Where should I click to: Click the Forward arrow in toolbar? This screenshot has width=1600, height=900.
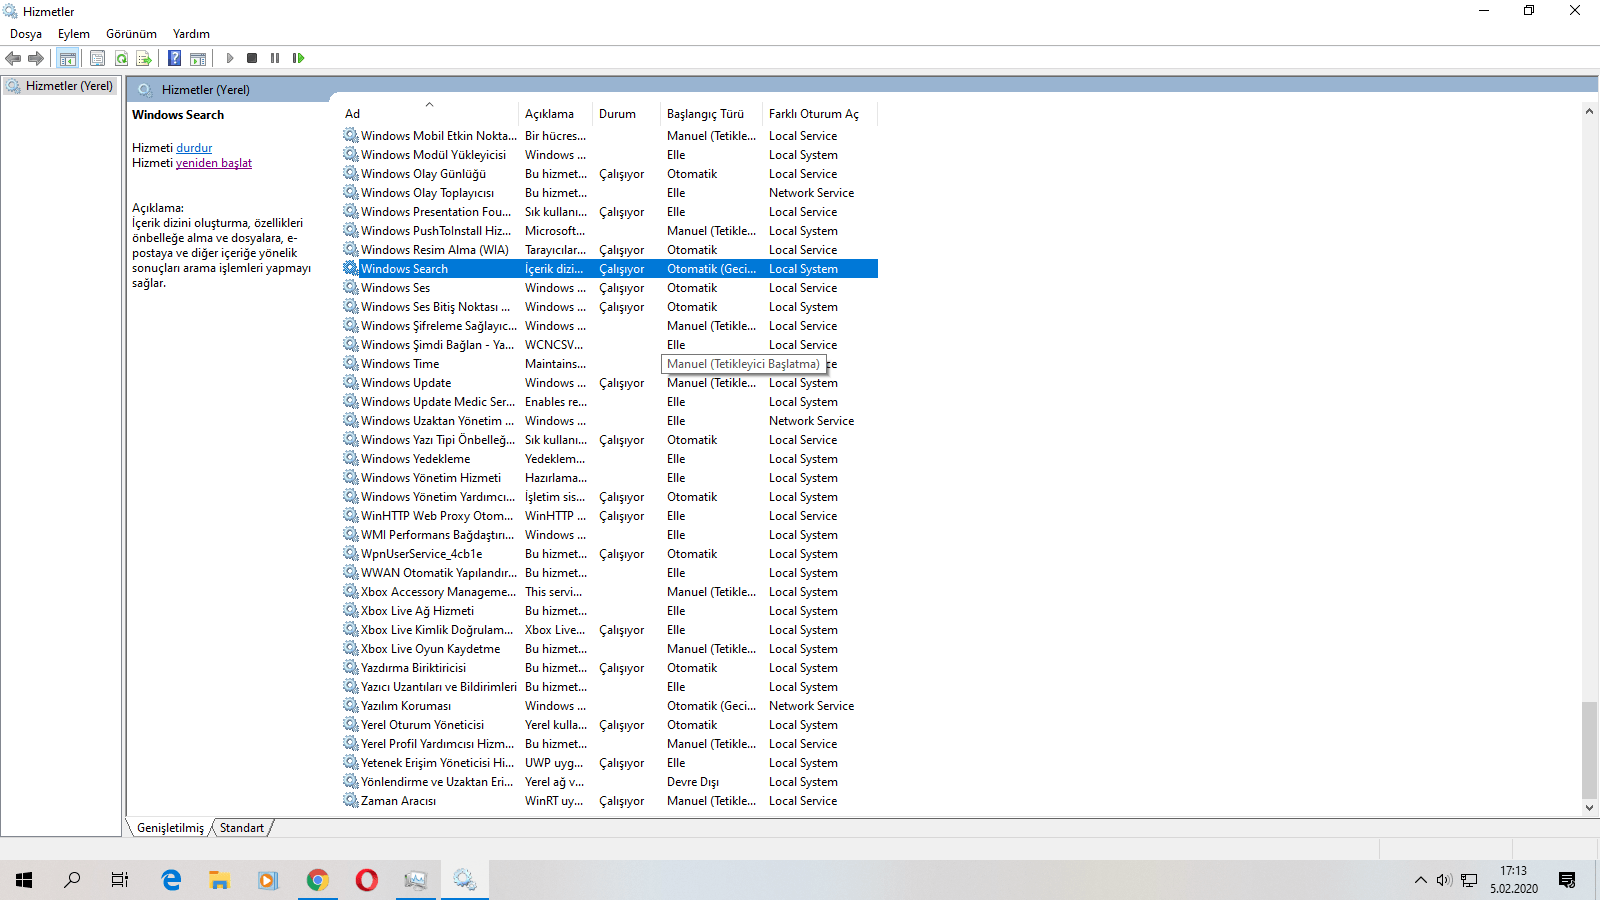click(x=36, y=58)
